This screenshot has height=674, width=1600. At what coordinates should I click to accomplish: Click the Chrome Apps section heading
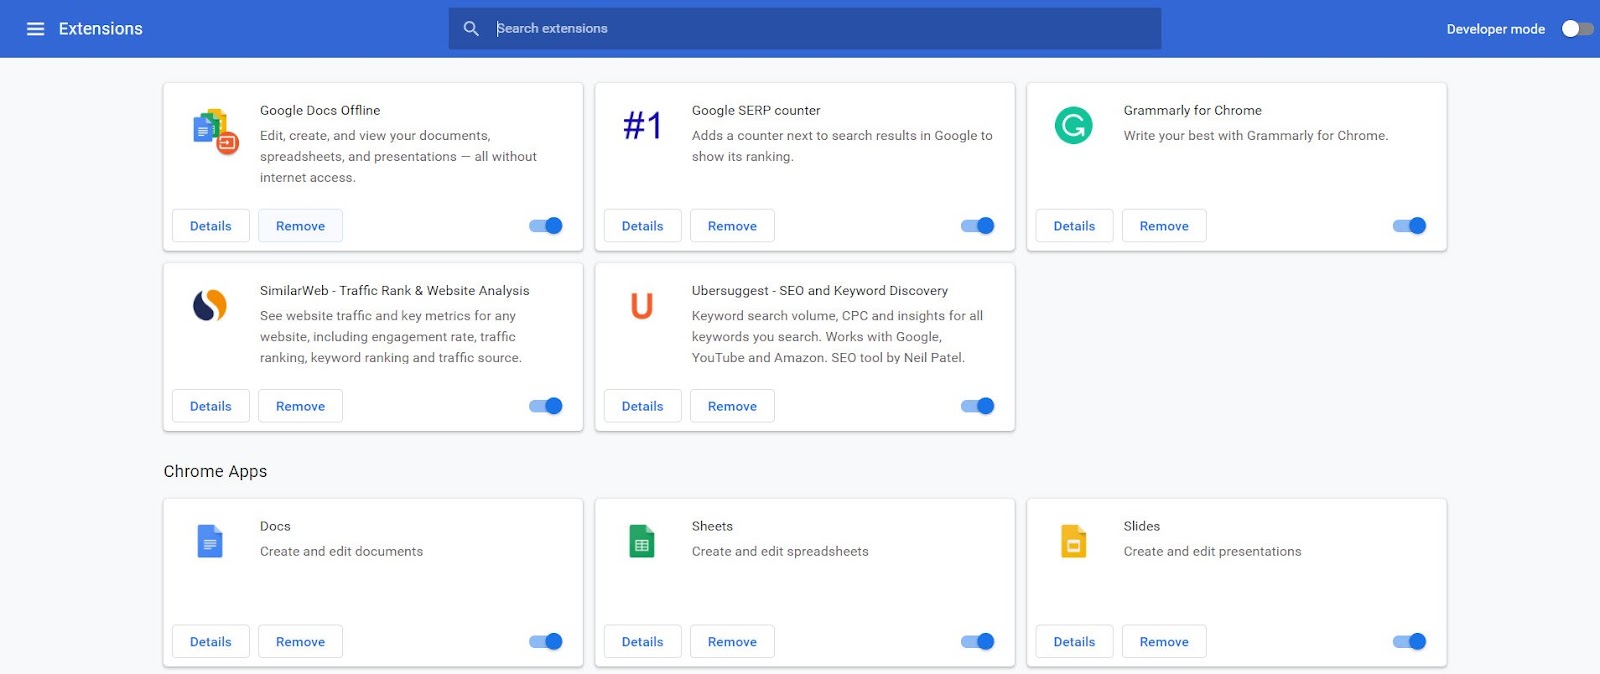coord(215,471)
